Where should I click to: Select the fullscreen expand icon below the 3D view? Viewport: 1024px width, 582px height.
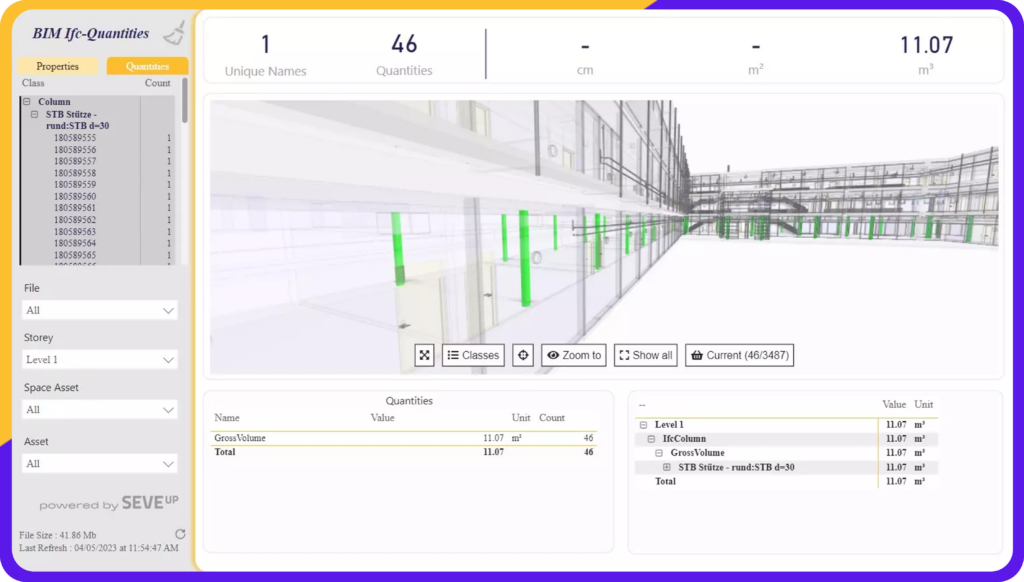pyautogui.click(x=423, y=354)
